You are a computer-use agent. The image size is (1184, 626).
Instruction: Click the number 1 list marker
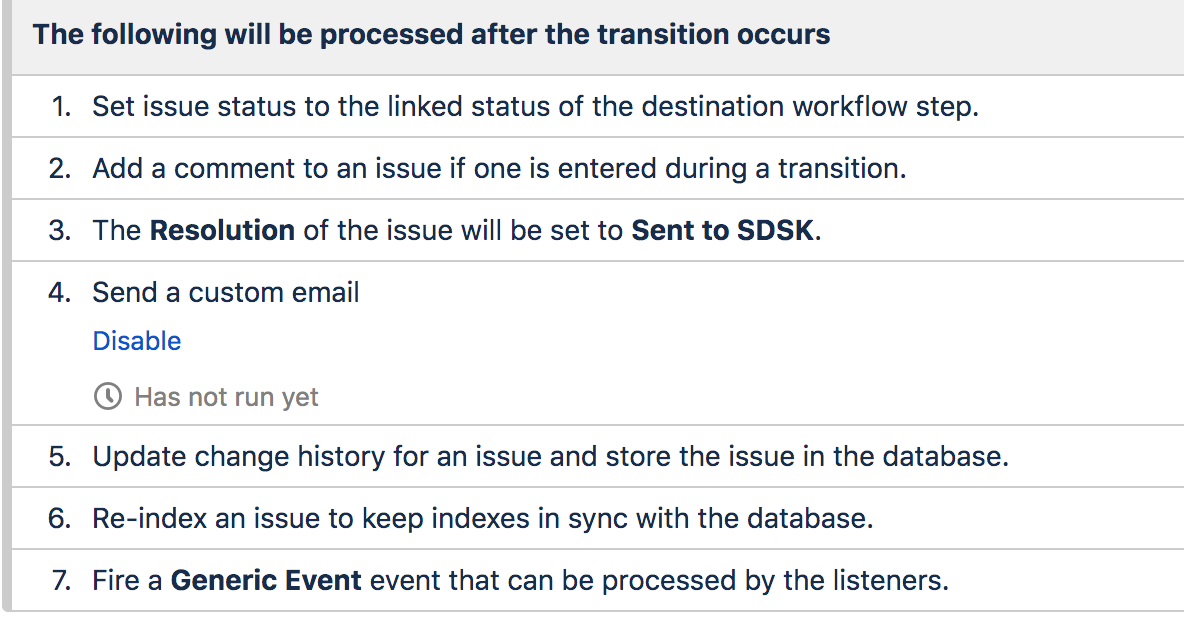61,106
